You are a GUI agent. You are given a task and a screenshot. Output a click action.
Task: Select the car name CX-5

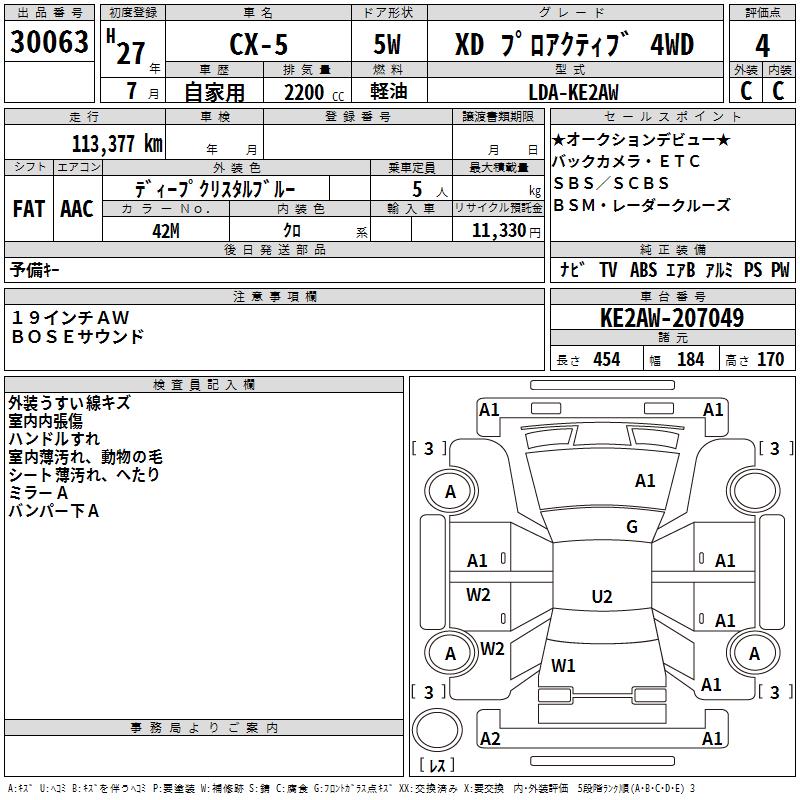click(x=258, y=44)
